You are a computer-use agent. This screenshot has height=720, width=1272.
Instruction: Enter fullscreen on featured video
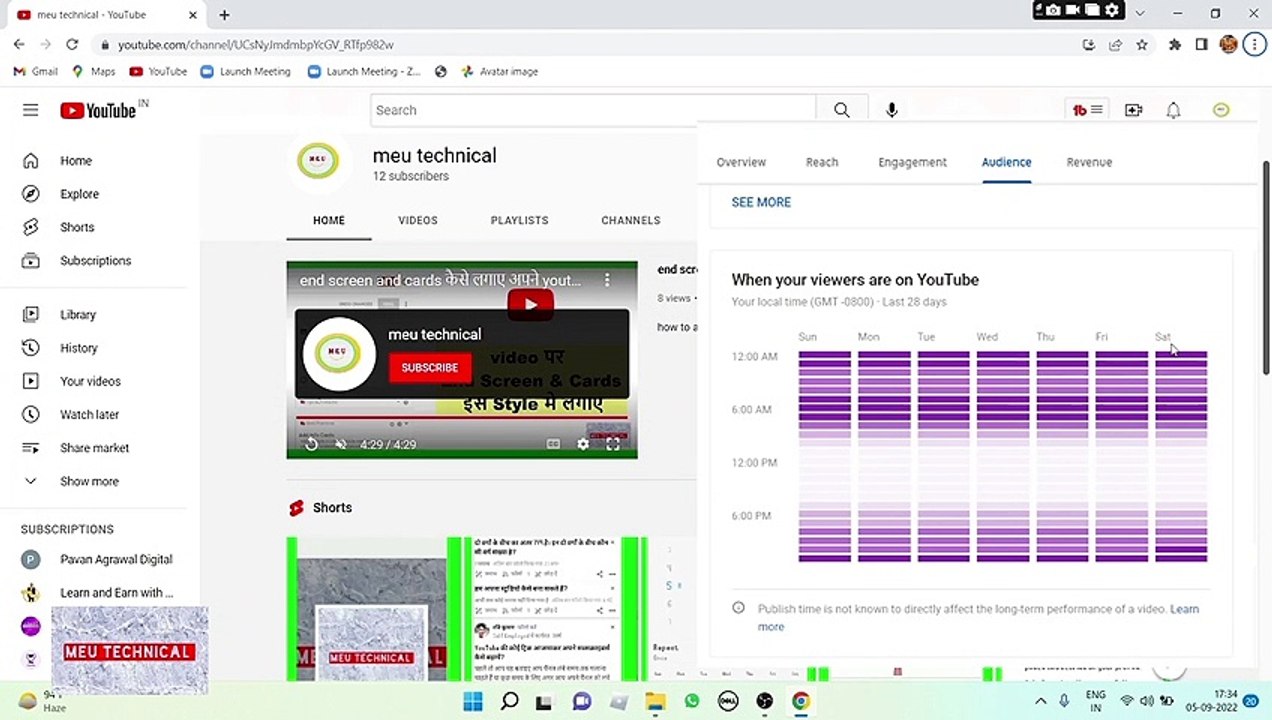click(x=613, y=444)
